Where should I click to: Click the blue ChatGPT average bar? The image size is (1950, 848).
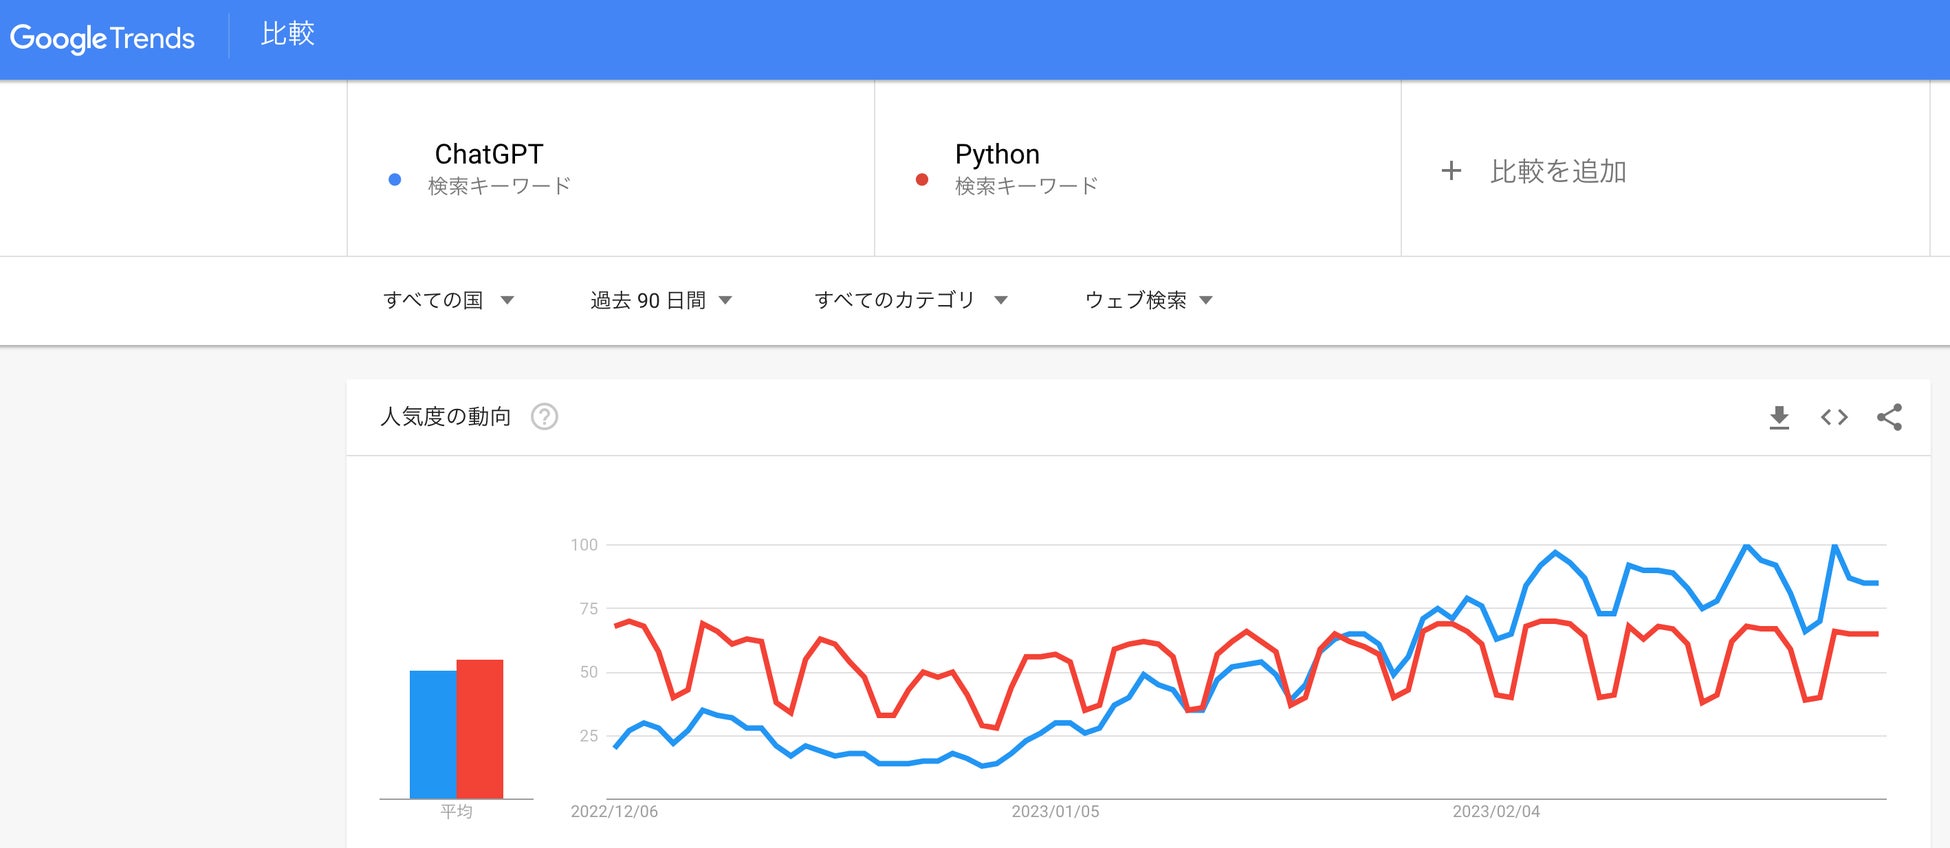coord(433,734)
